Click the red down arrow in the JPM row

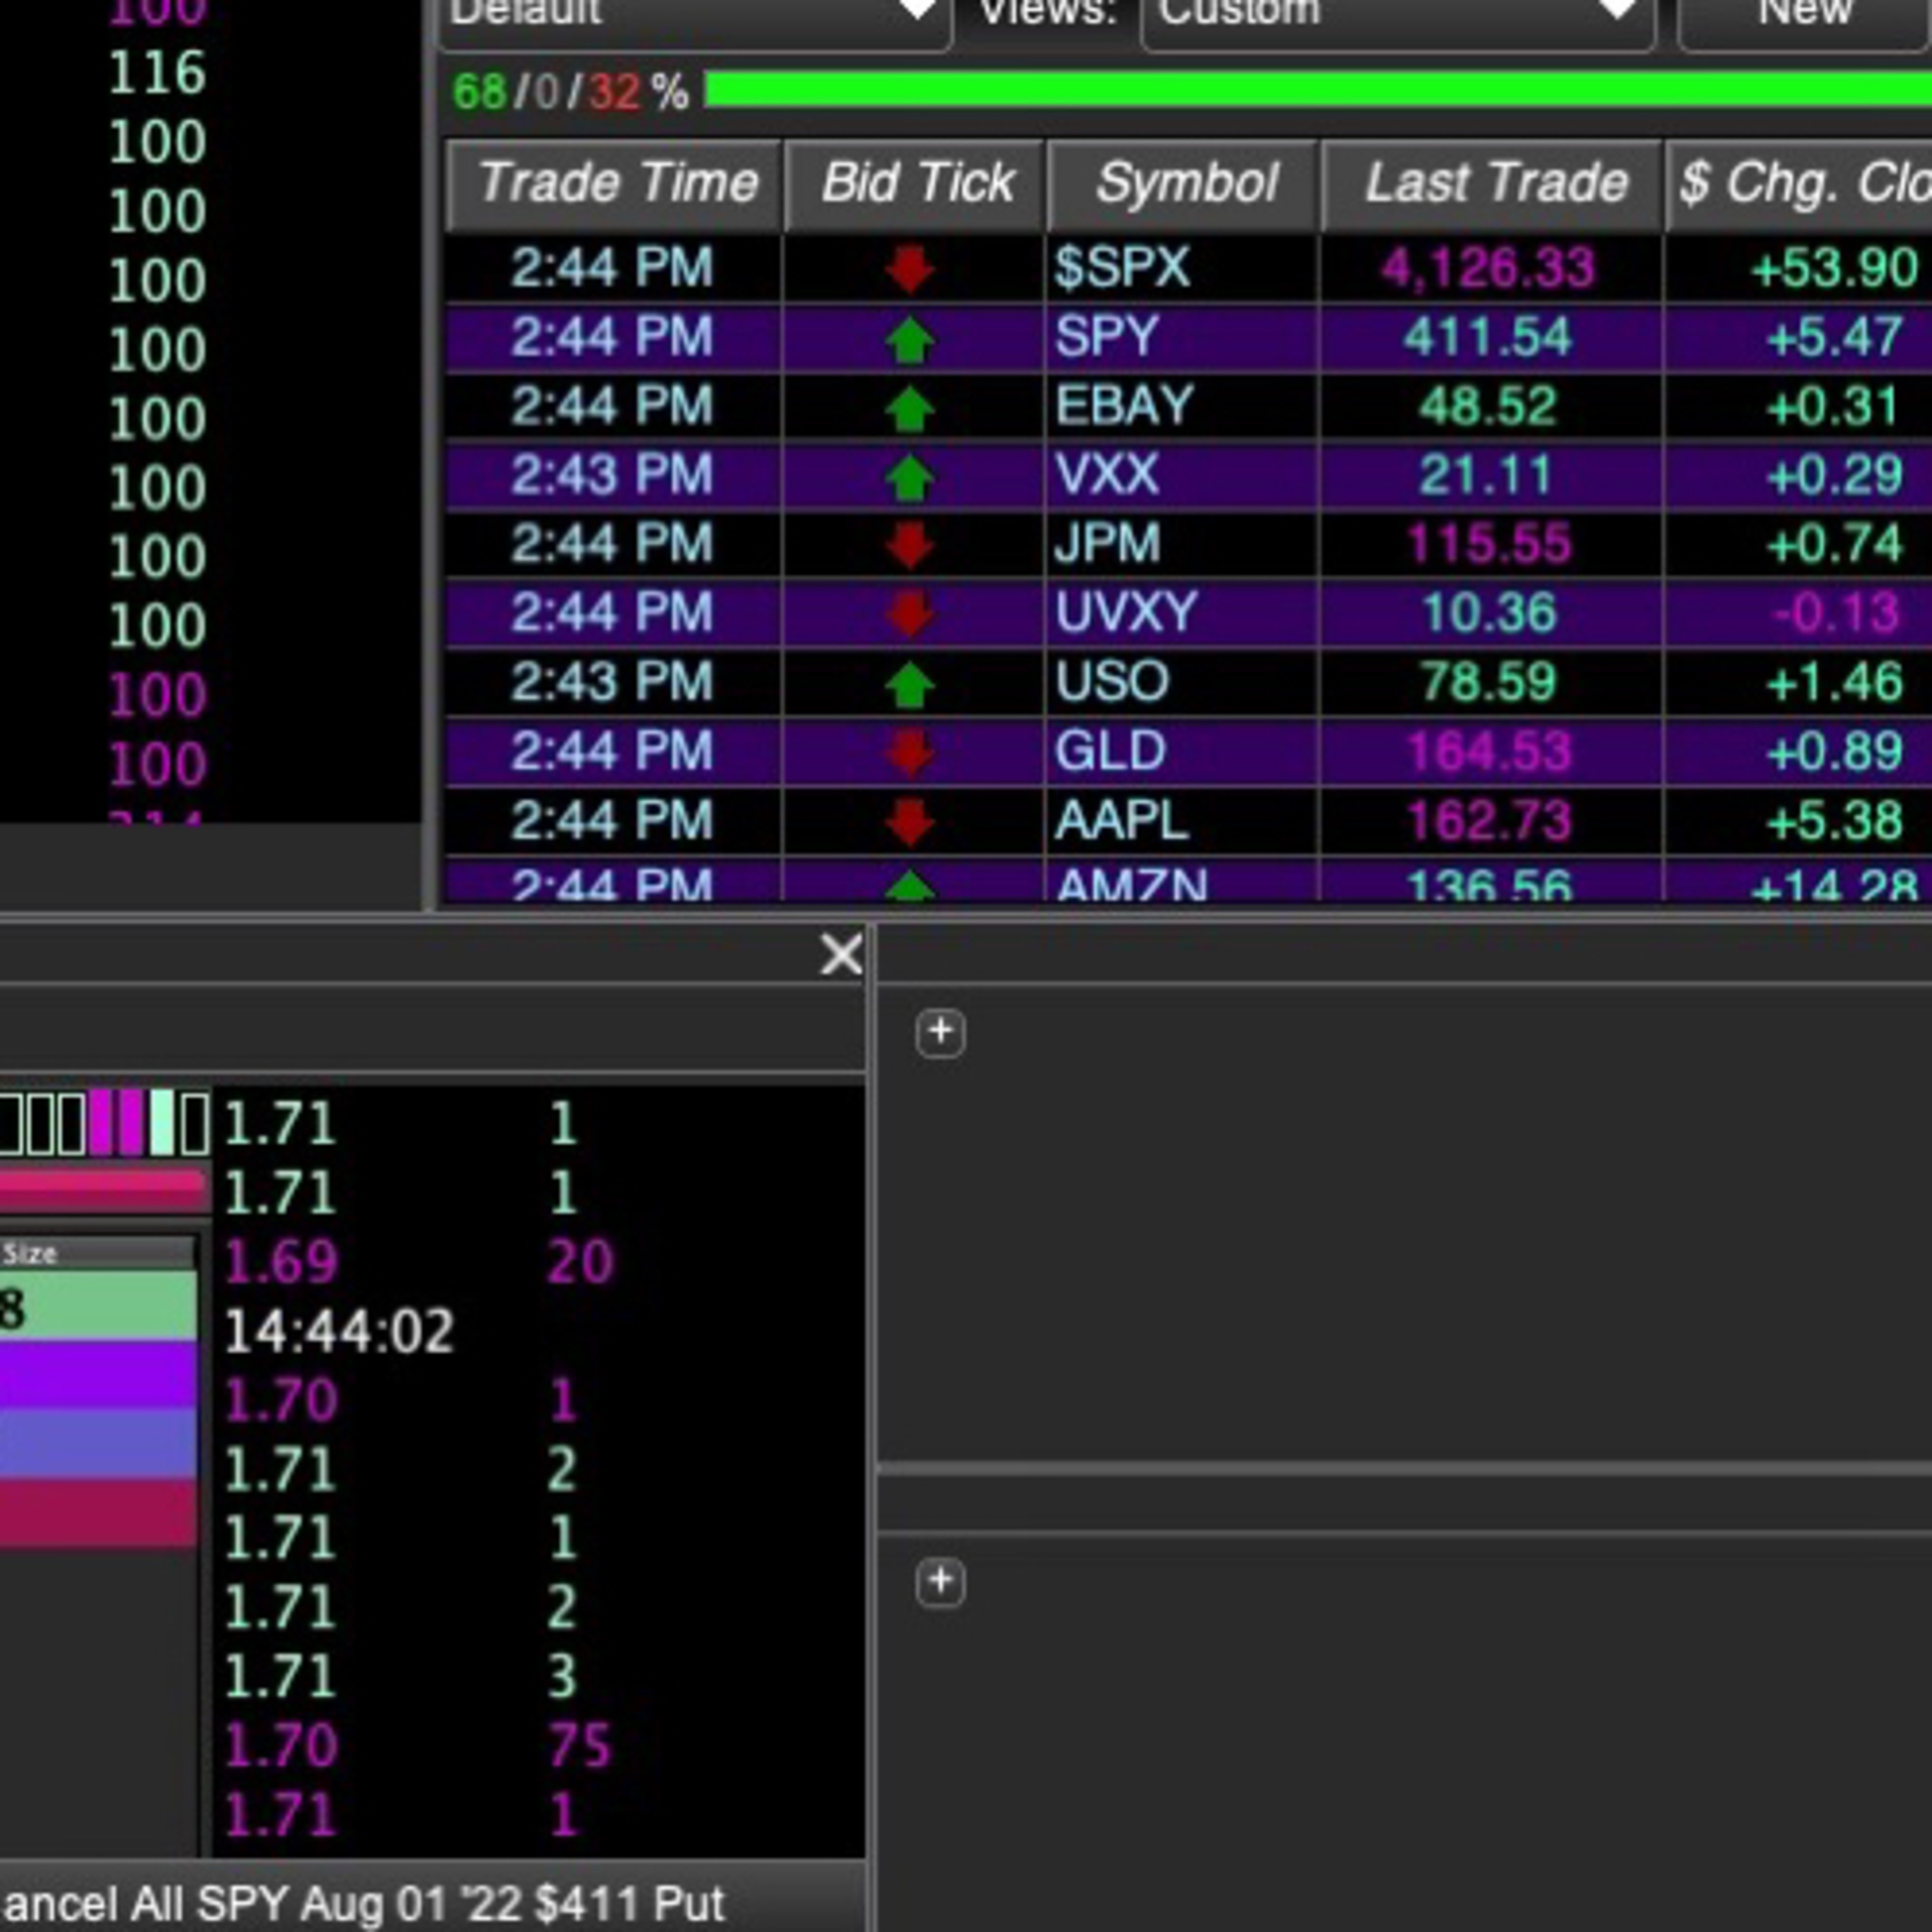click(x=910, y=545)
